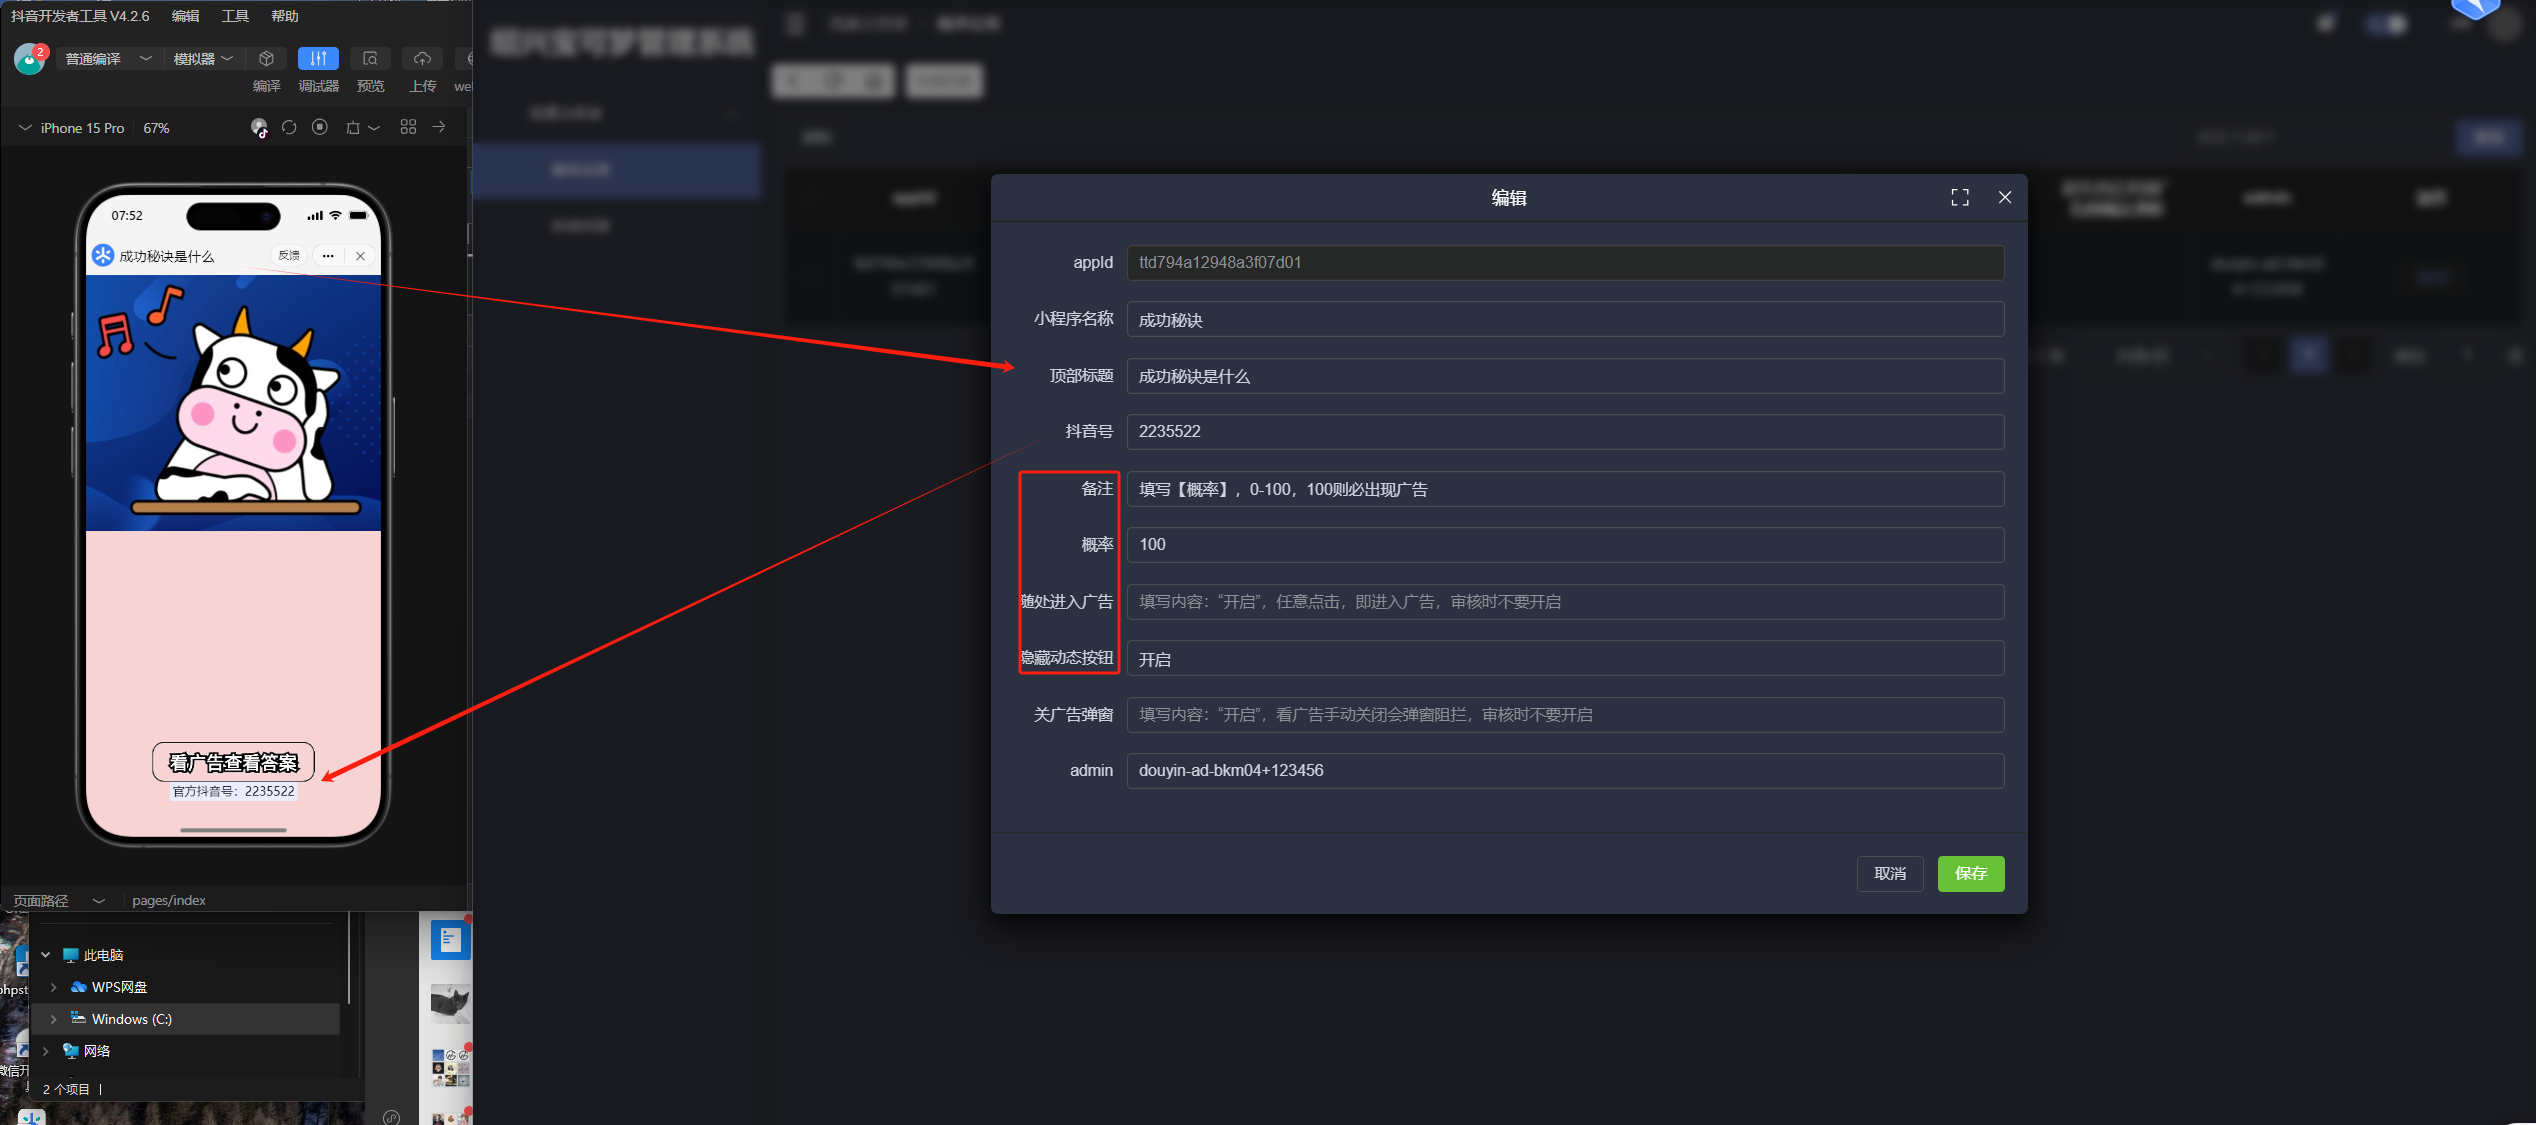Expand the 网络 tree node
Screen dimensions: 2536x1125
pyautogui.click(x=45, y=1051)
